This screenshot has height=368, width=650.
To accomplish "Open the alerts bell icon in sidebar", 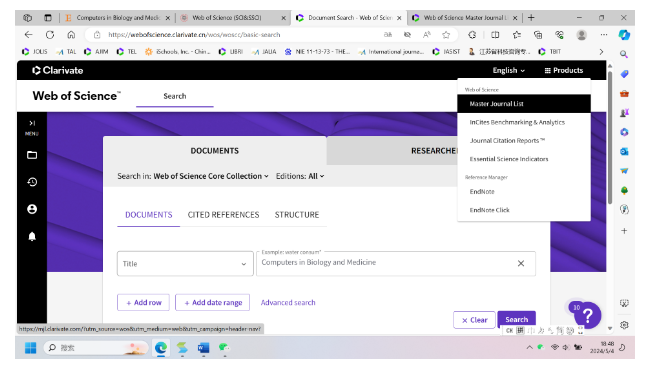I will pos(32,236).
